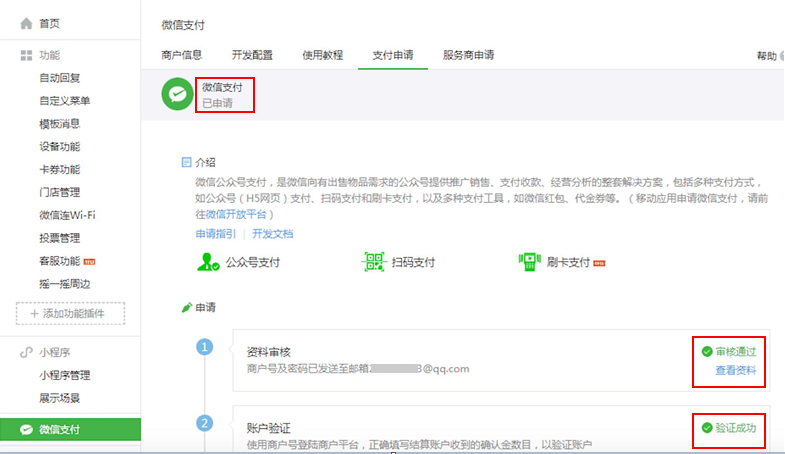Image resolution: width=785 pixels, height=454 pixels.
Task: Select the green 微信支付 sidebar item
Action: pyautogui.click(x=70, y=429)
